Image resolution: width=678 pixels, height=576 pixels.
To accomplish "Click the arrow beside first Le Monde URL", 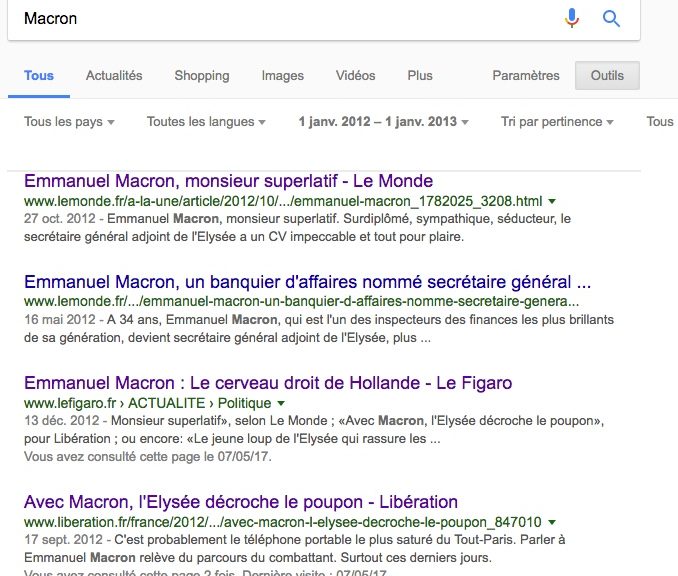I will 552,201.
